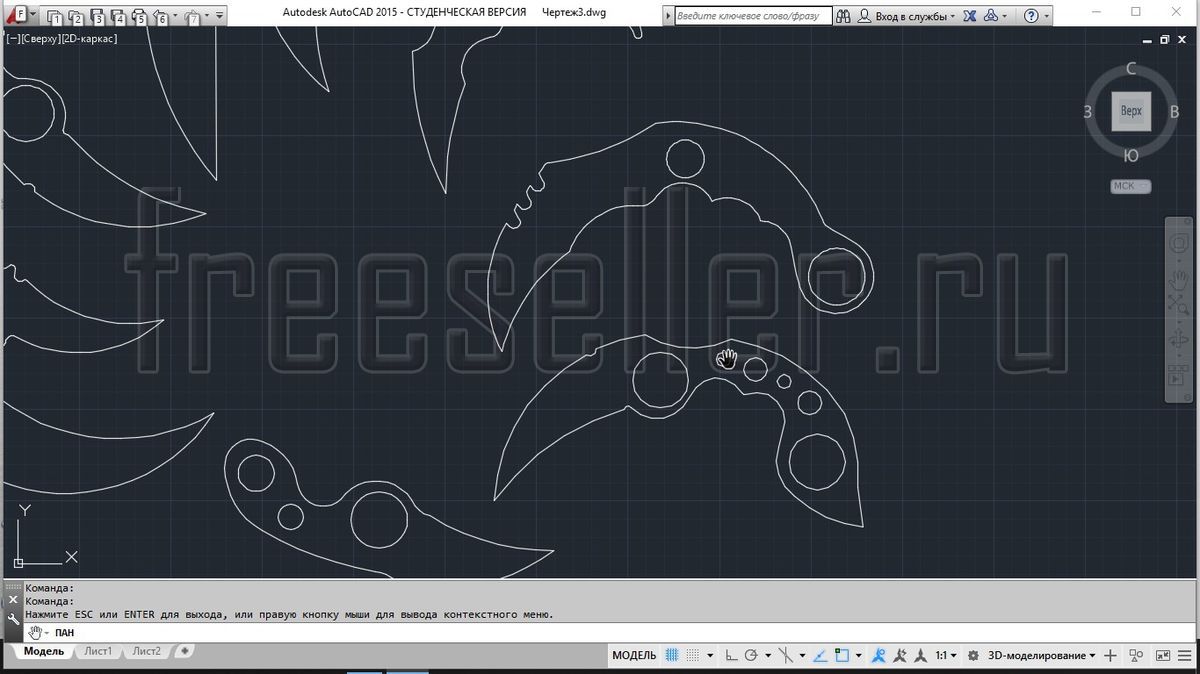1200x674 pixels.
Task: Click the binoculars search icon
Action: [x=843, y=16]
